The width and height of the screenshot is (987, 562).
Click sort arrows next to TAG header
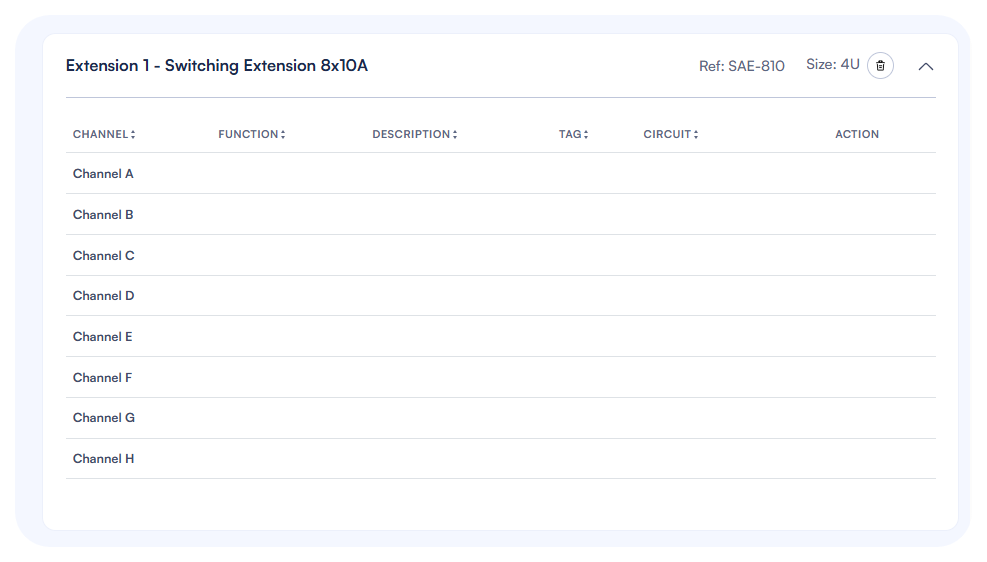586,135
